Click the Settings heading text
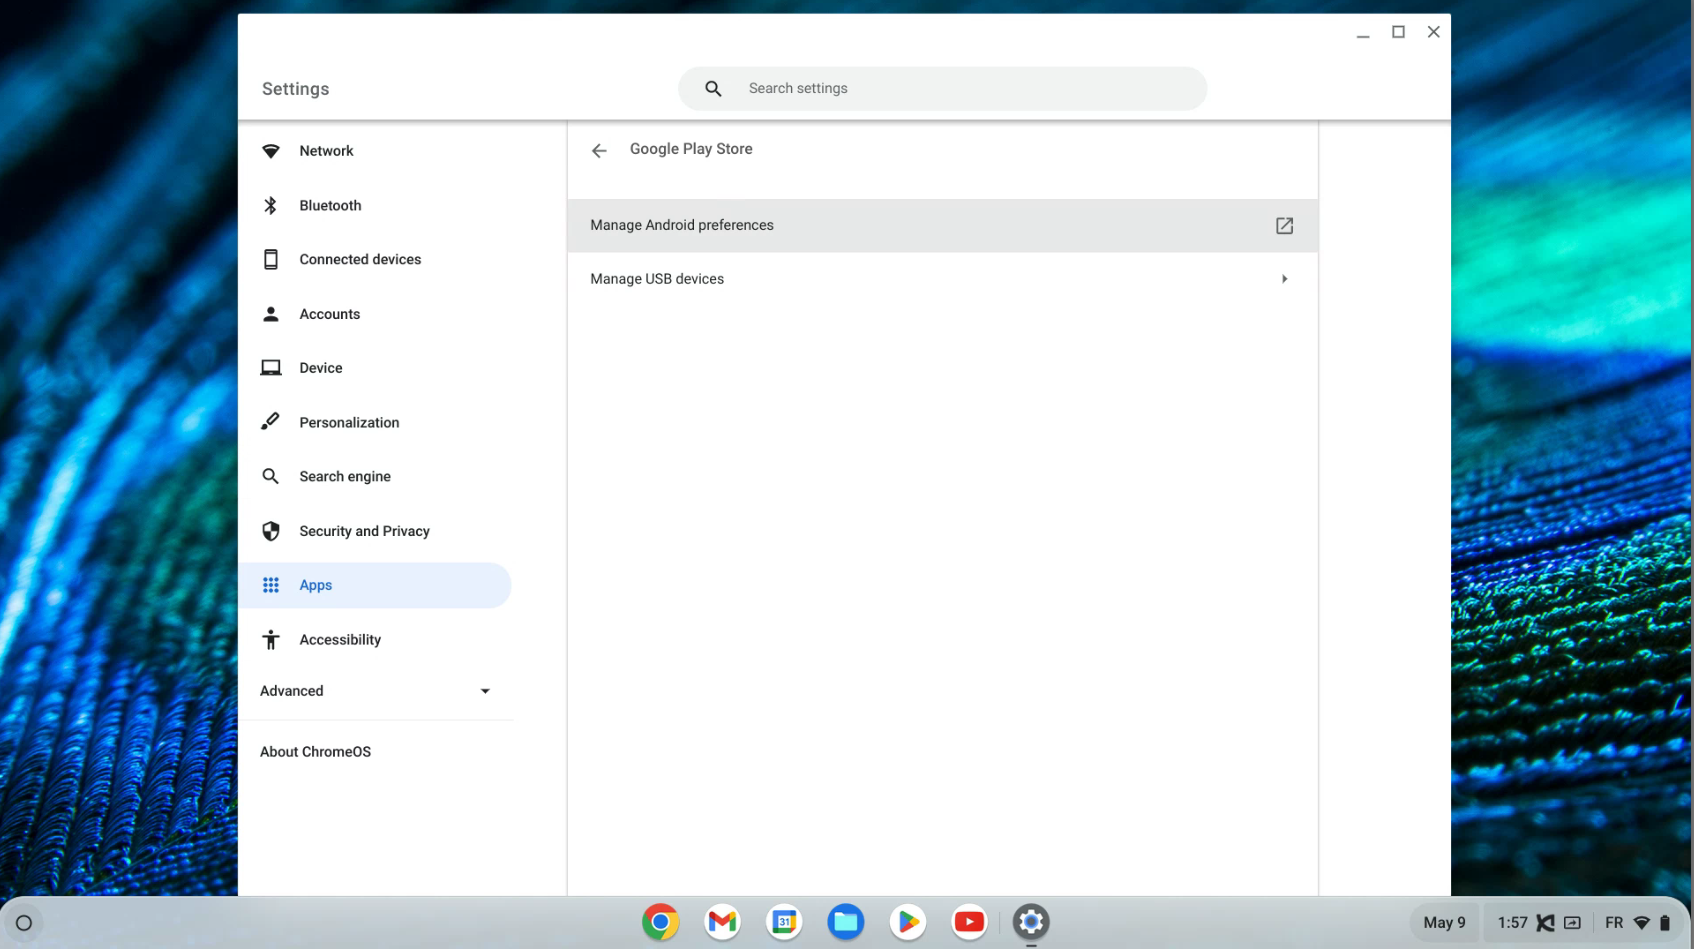The height and width of the screenshot is (949, 1694). (295, 89)
